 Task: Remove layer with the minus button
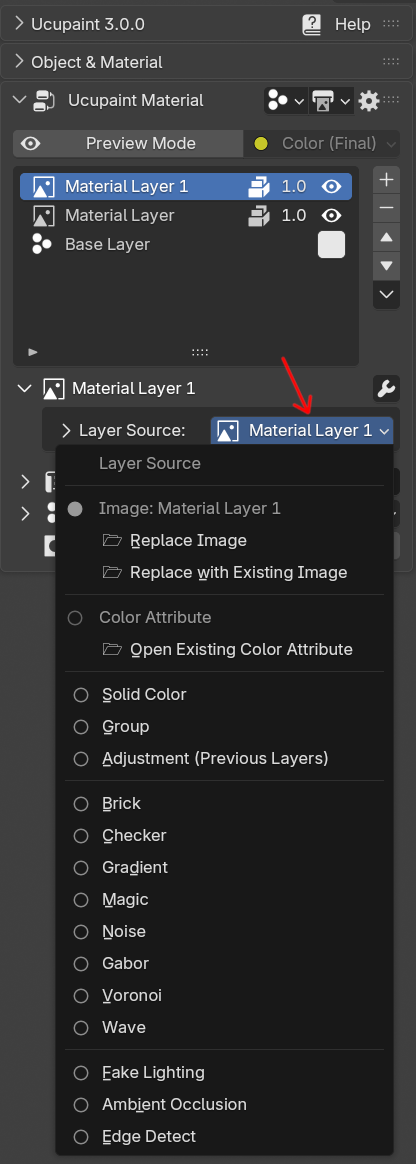pos(386,208)
